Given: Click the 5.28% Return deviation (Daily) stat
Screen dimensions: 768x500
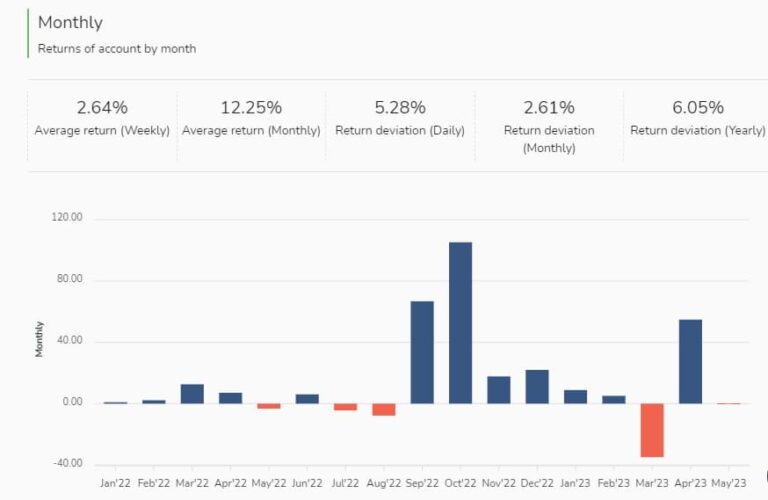Looking at the screenshot, I should coord(400,118).
